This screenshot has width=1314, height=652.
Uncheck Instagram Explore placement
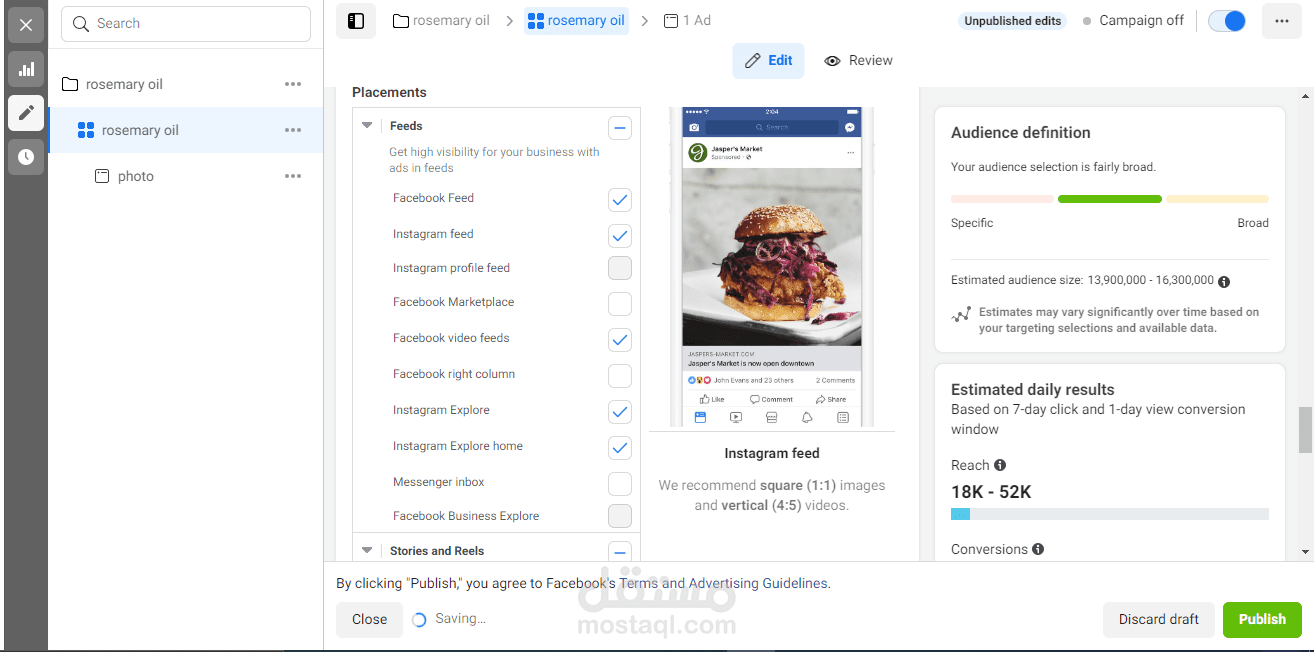(620, 412)
